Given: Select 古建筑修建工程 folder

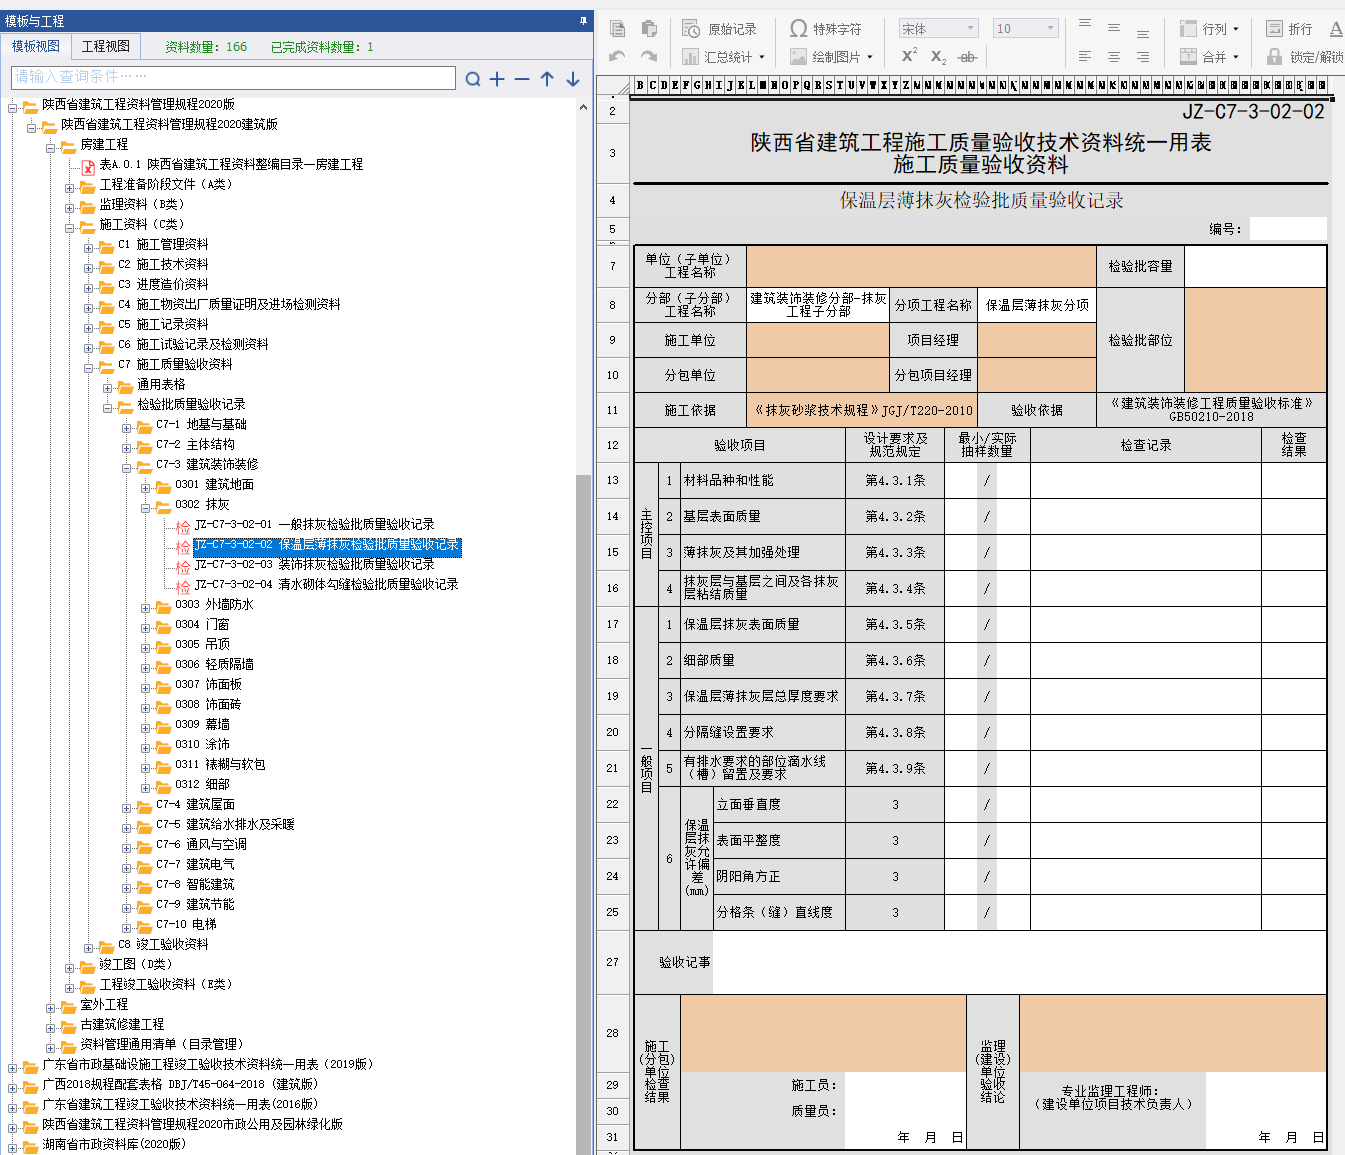Looking at the screenshot, I should click(122, 1024).
